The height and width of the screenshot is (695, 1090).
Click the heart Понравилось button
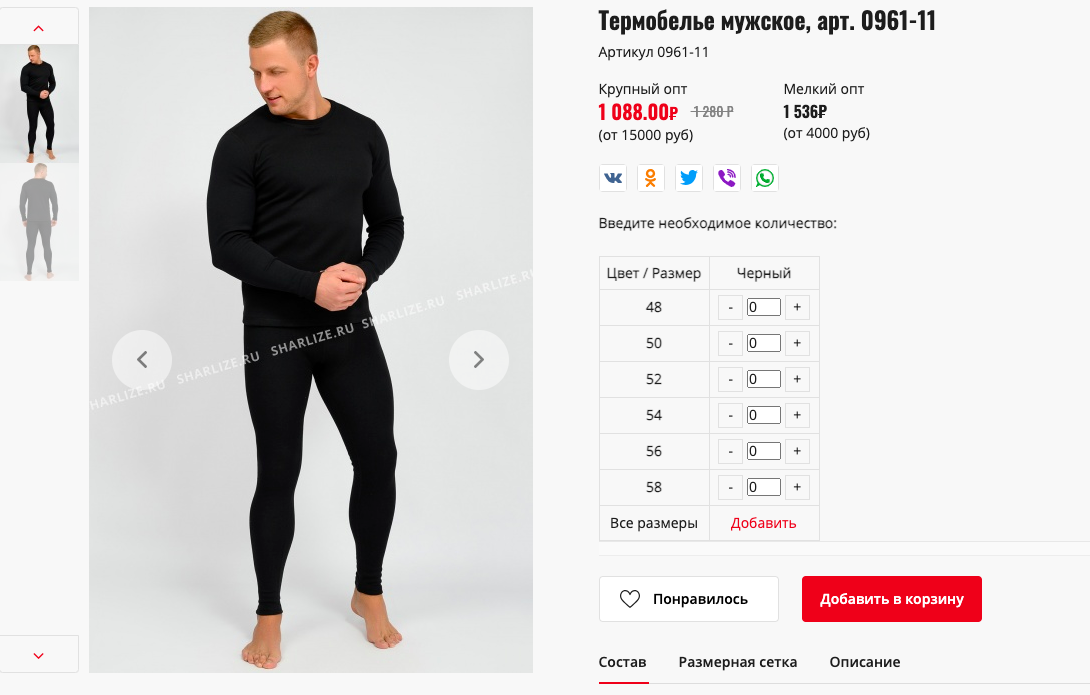(x=688, y=599)
